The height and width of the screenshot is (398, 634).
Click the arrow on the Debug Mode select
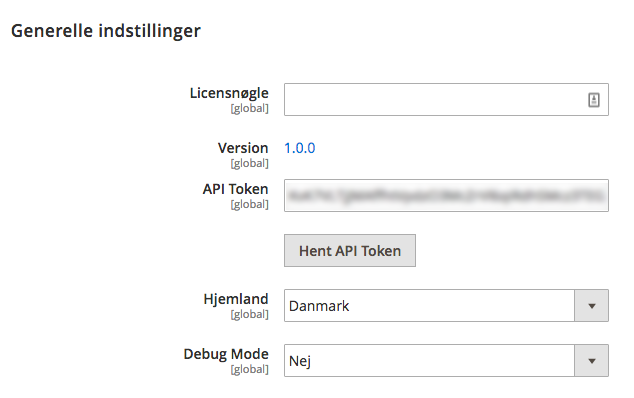click(x=592, y=361)
